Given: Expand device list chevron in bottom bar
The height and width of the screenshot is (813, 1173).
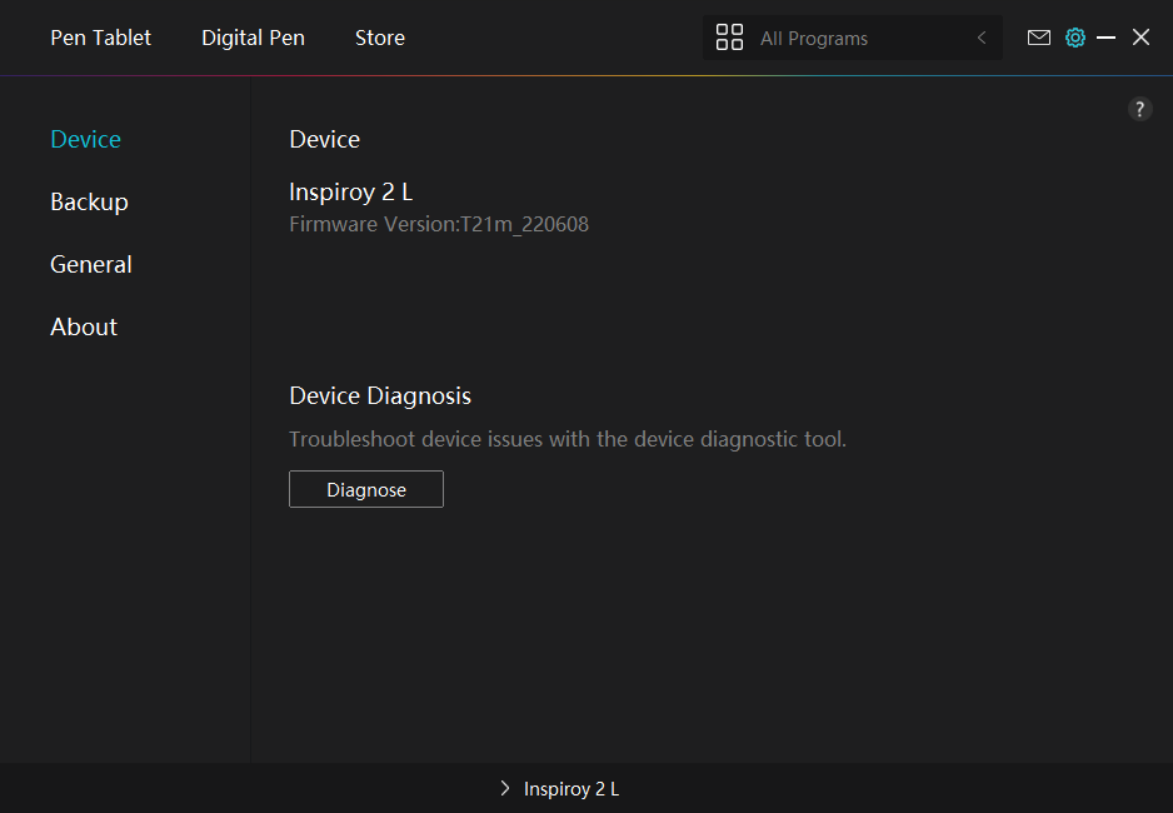Looking at the screenshot, I should click(505, 789).
